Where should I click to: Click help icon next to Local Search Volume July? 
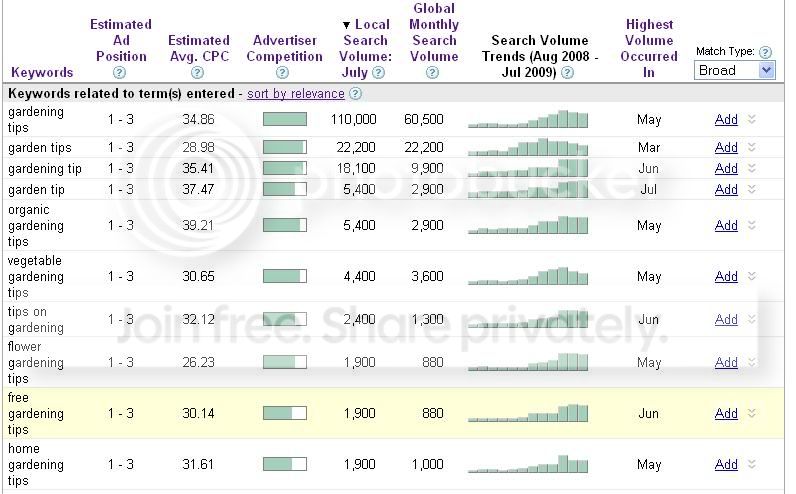point(378,73)
